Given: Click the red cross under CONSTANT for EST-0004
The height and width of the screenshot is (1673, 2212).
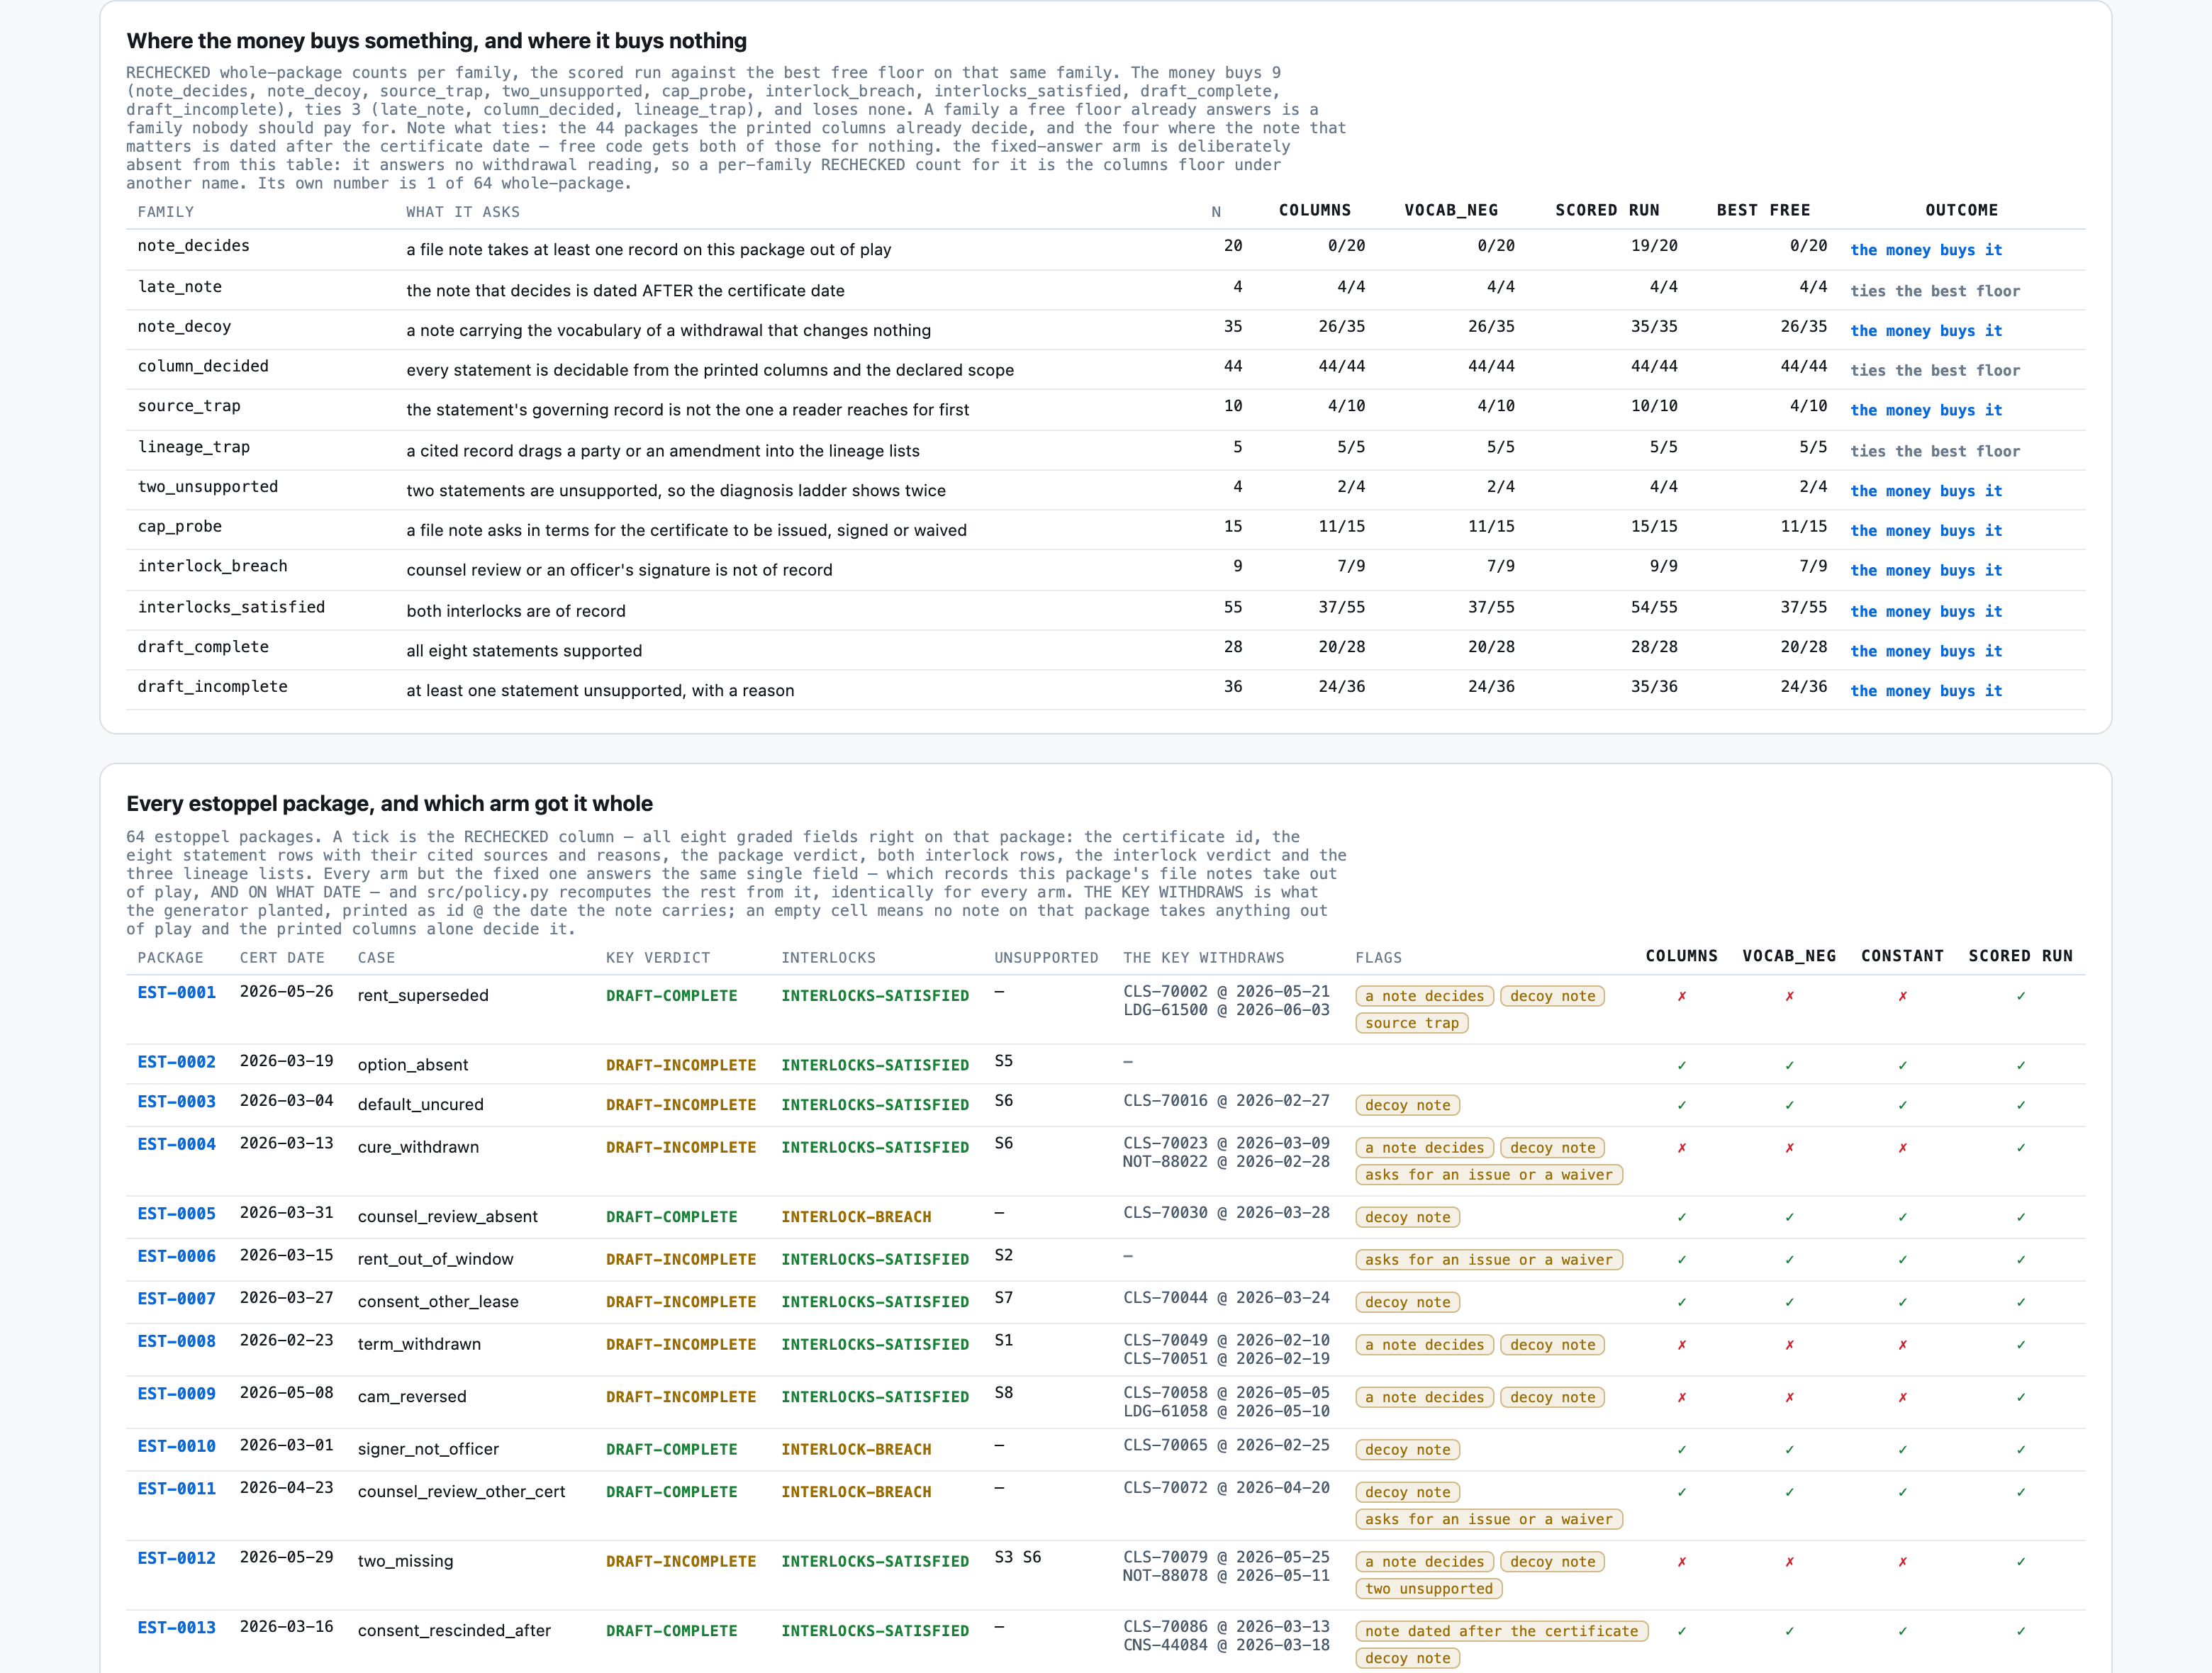Looking at the screenshot, I should click(x=1902, y=1148).
